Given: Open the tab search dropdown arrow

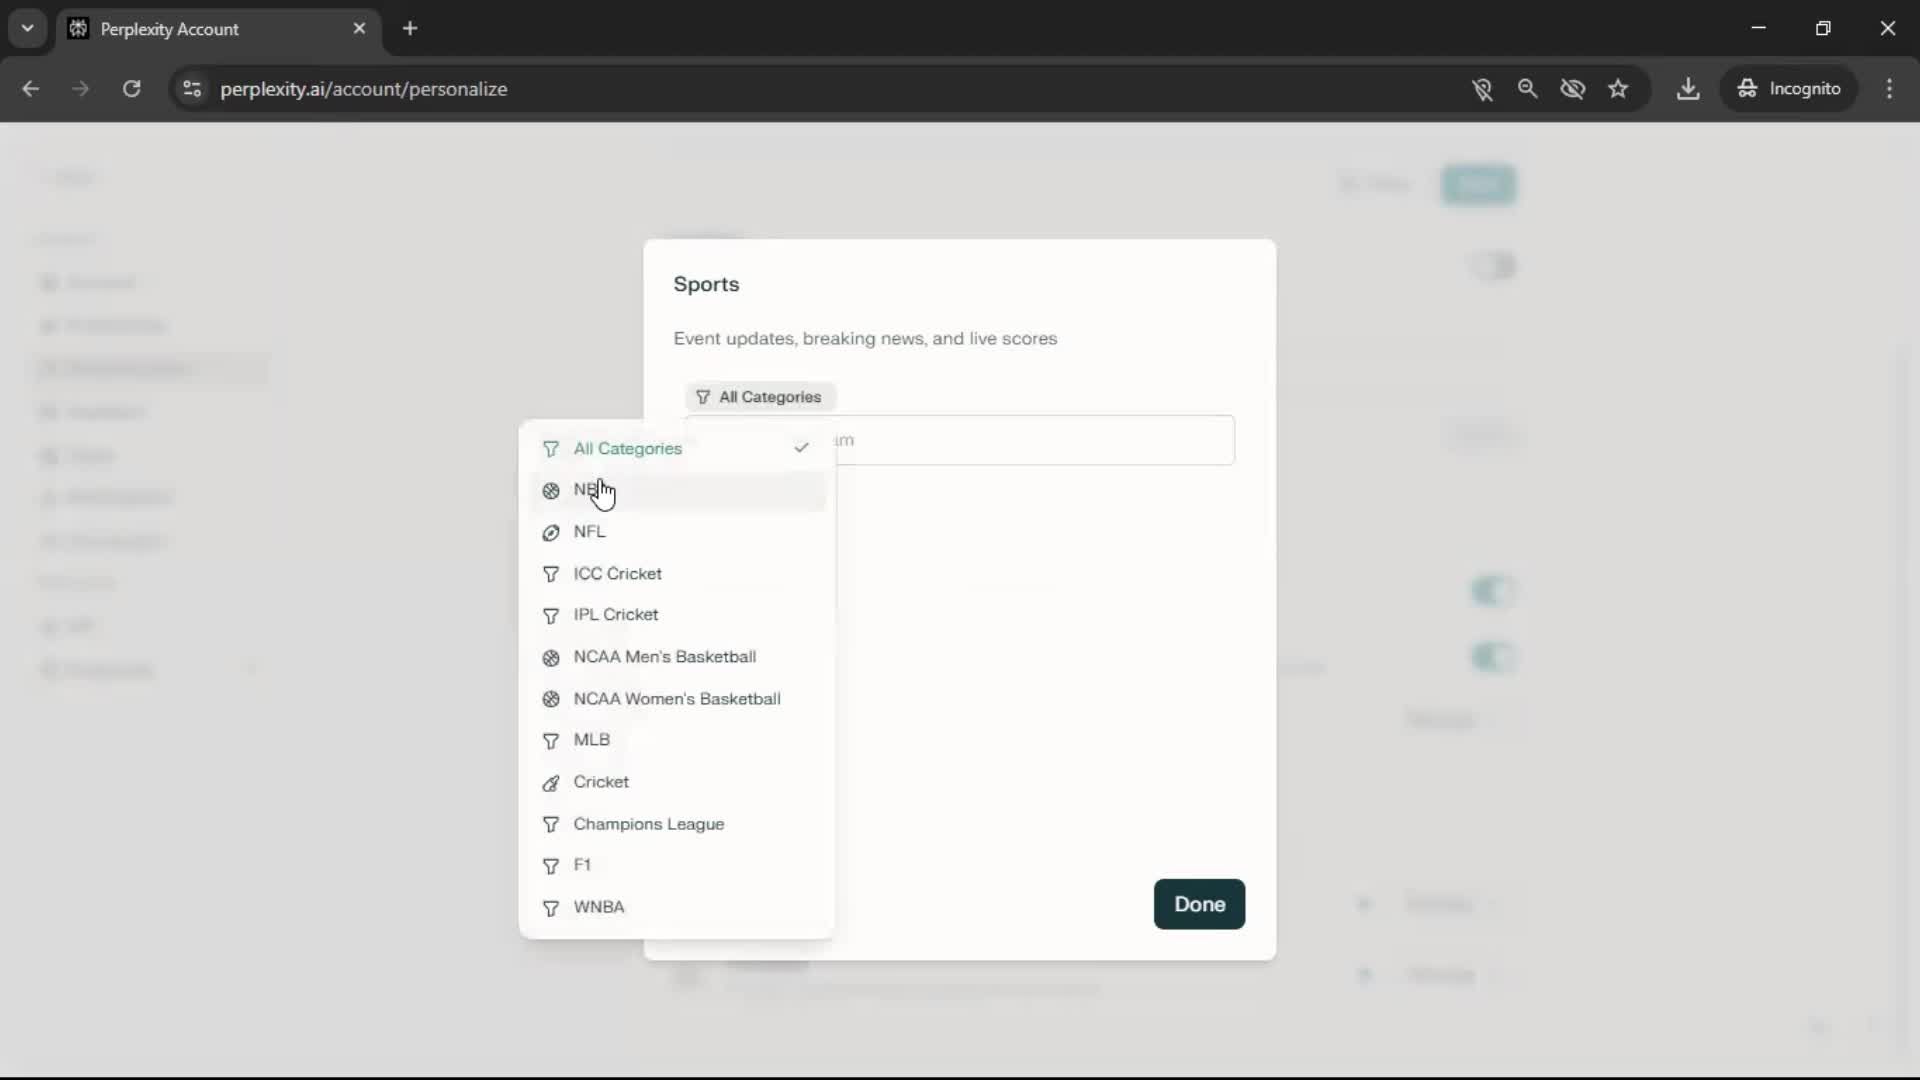Looking at the screenshot, I should [28, 28].
